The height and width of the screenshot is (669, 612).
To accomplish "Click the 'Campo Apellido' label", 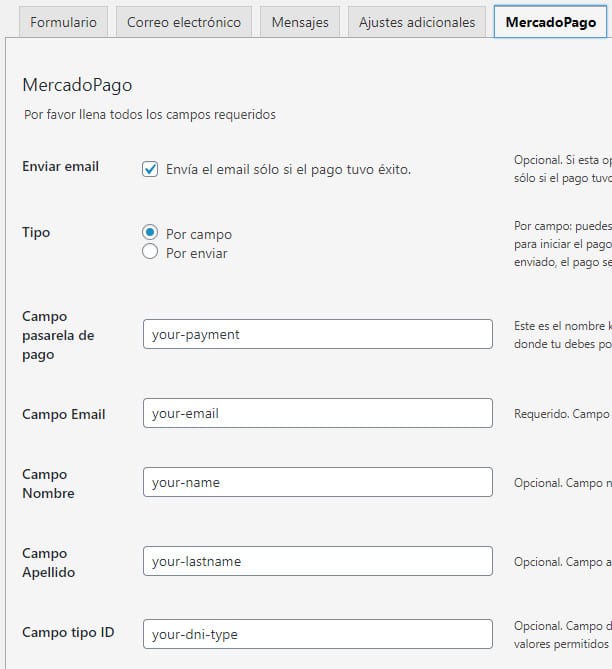I will [49, 563].
